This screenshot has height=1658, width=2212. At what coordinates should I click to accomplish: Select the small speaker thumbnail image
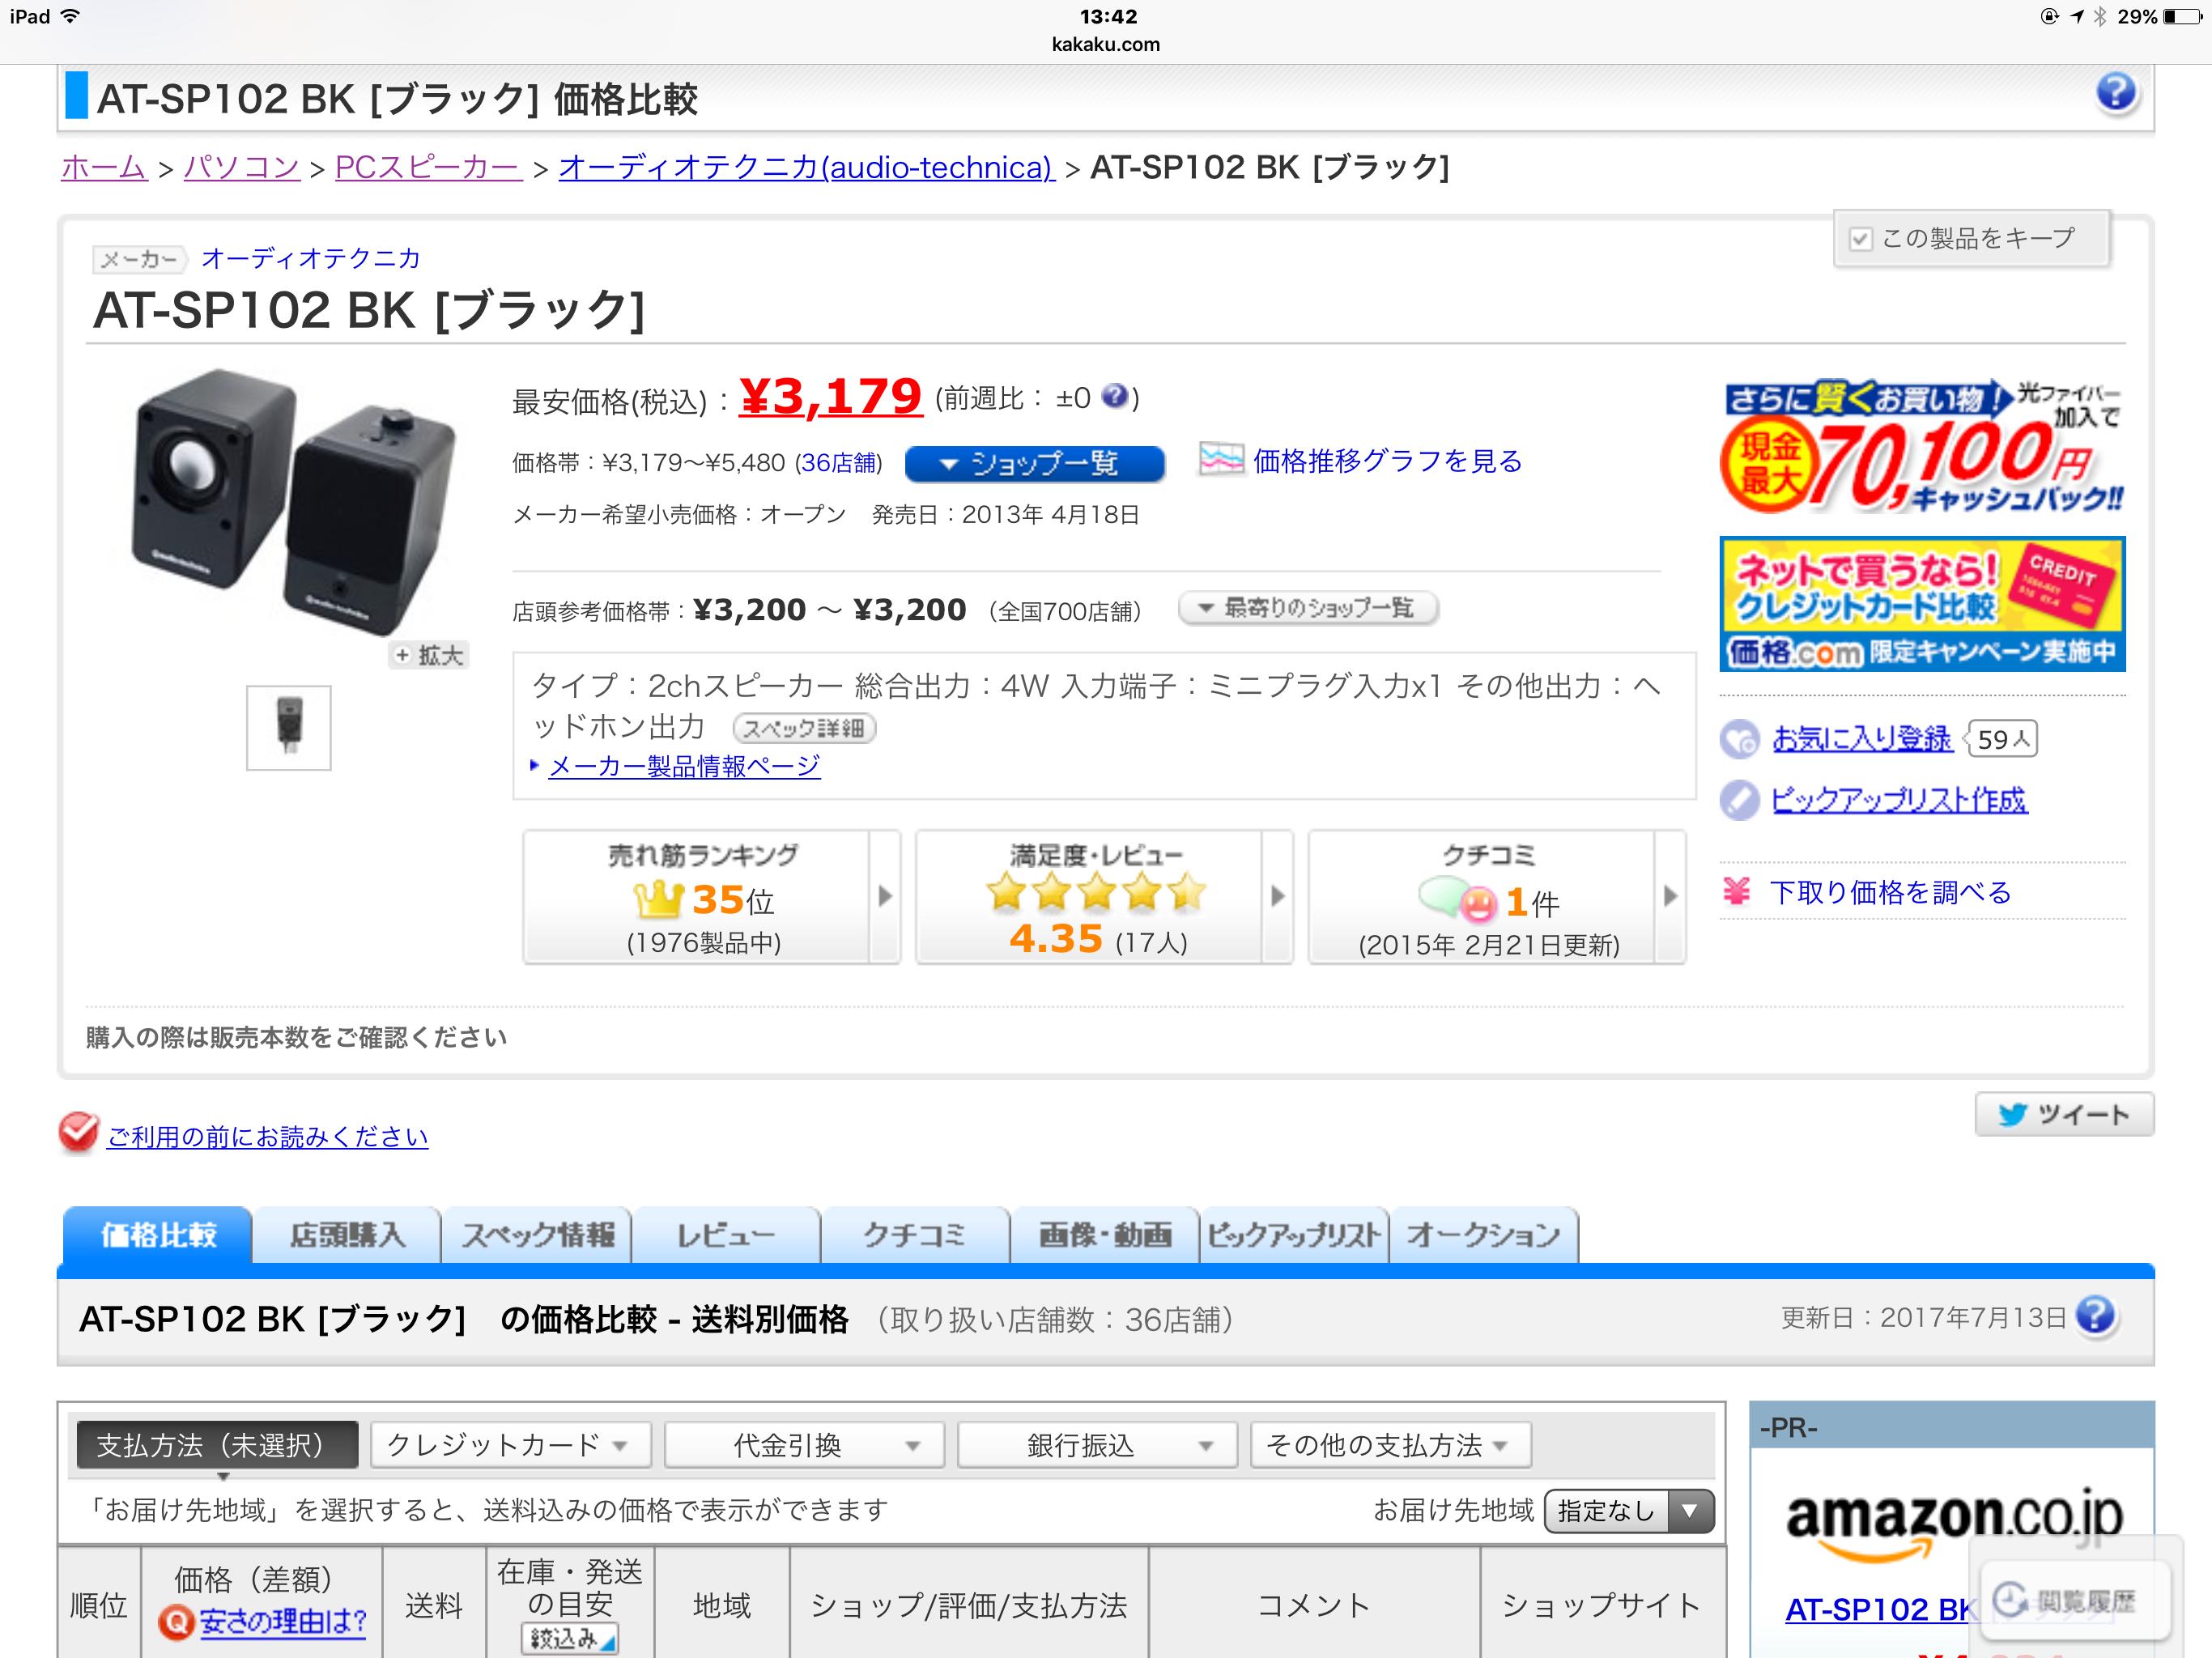click(289, 728)
